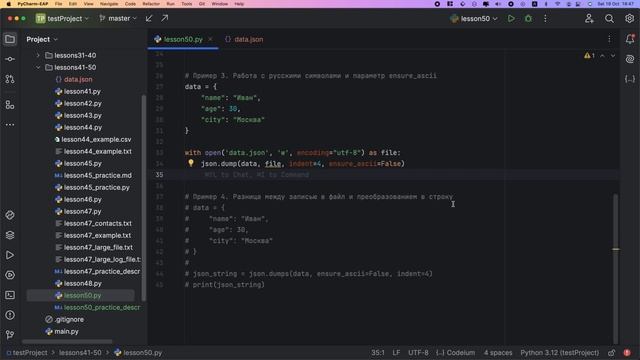The image size is (640, 360).
Task: Open the Project tool window folder icon
Action: point(10,39)
